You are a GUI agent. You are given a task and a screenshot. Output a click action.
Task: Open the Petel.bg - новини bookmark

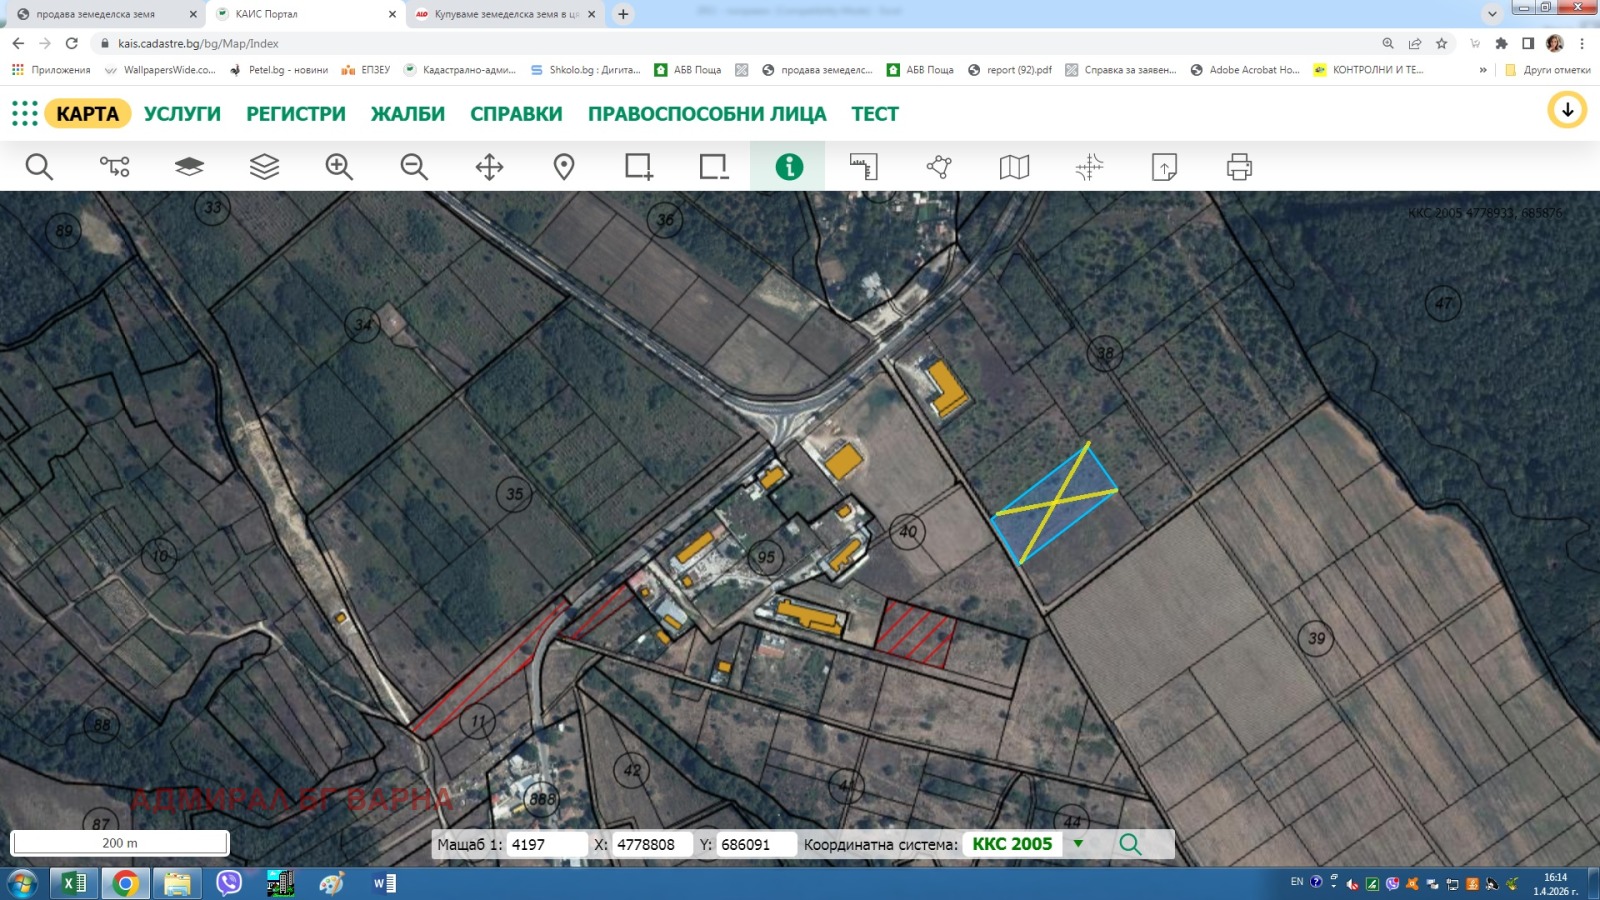pyautogui.click(x=283, y=70)
